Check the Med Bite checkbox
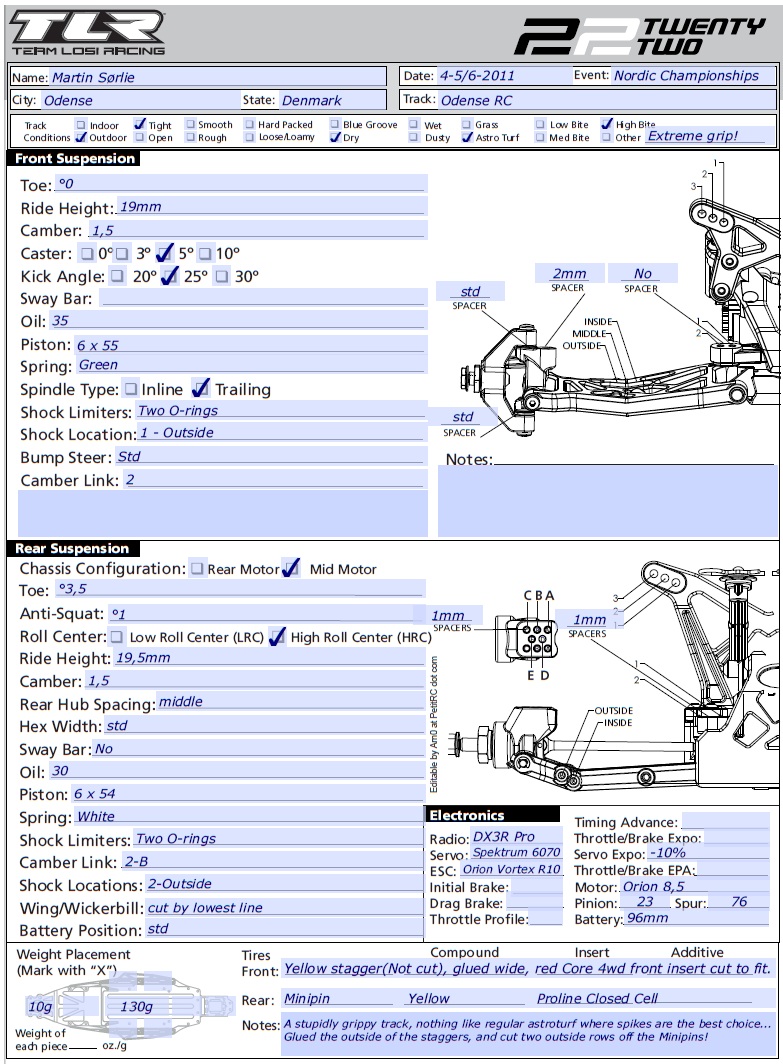 tap(540, 137)
